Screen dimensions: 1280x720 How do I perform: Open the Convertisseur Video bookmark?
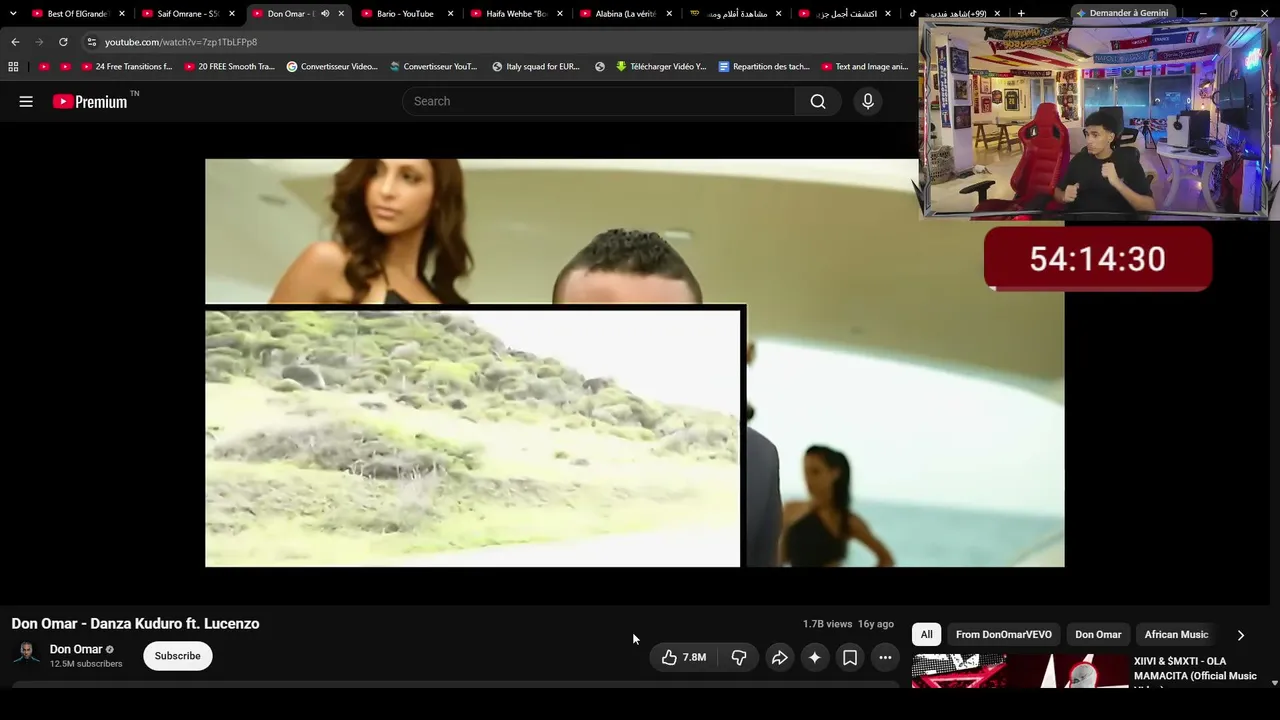click(x=332, y=67)
